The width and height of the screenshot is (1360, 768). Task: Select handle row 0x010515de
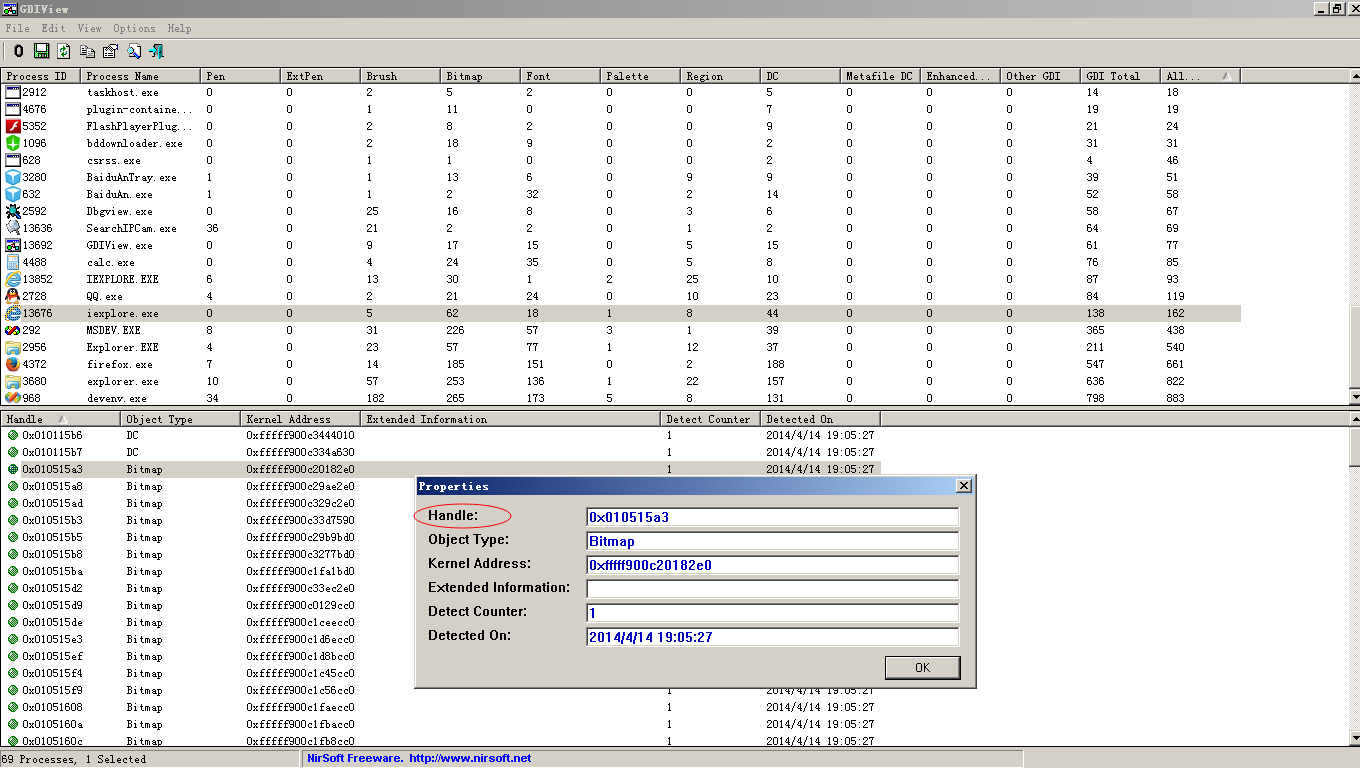point(441,622)
